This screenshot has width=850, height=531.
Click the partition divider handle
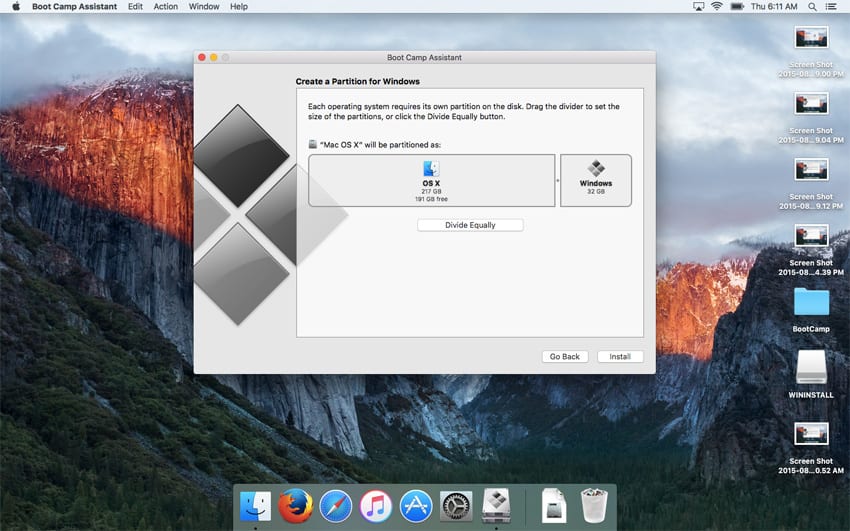click(x=557, y=180)
